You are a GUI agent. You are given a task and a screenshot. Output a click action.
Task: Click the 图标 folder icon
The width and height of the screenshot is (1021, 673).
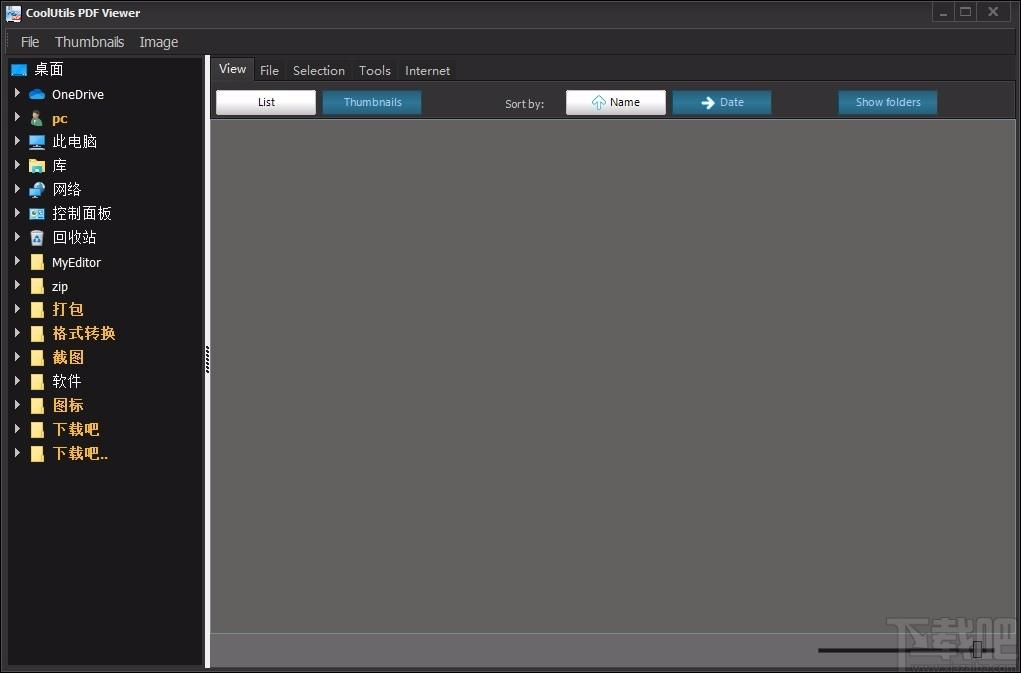[37, 405]
